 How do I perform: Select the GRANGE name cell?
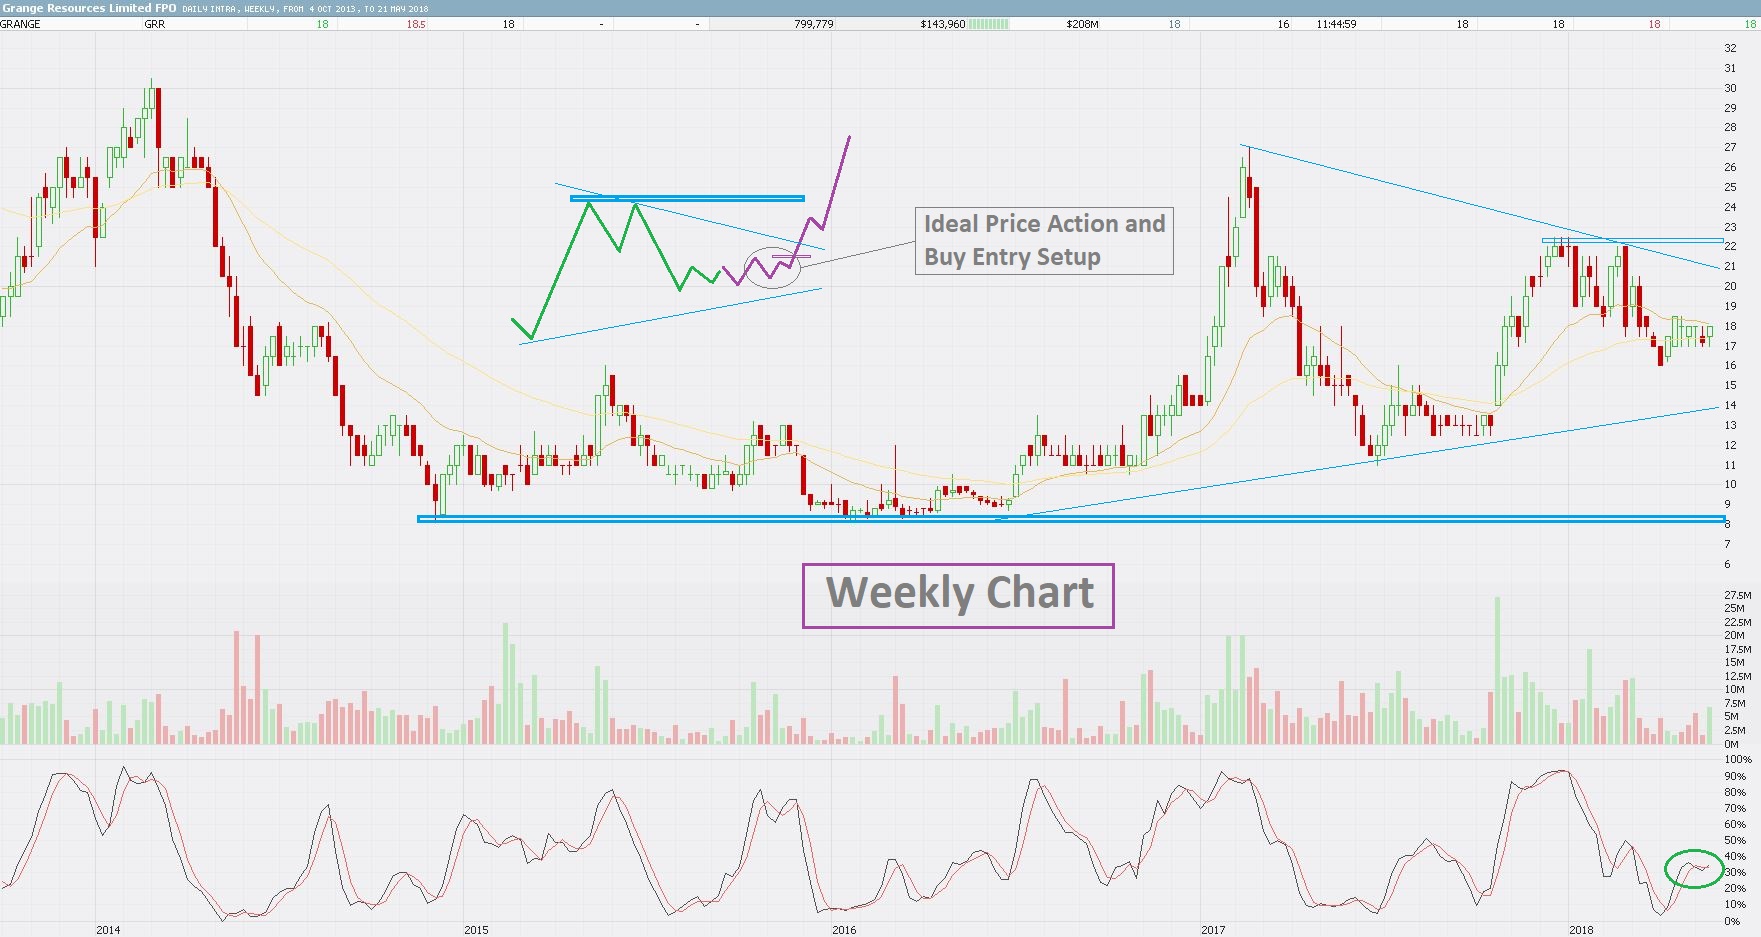tap(21, 24)
